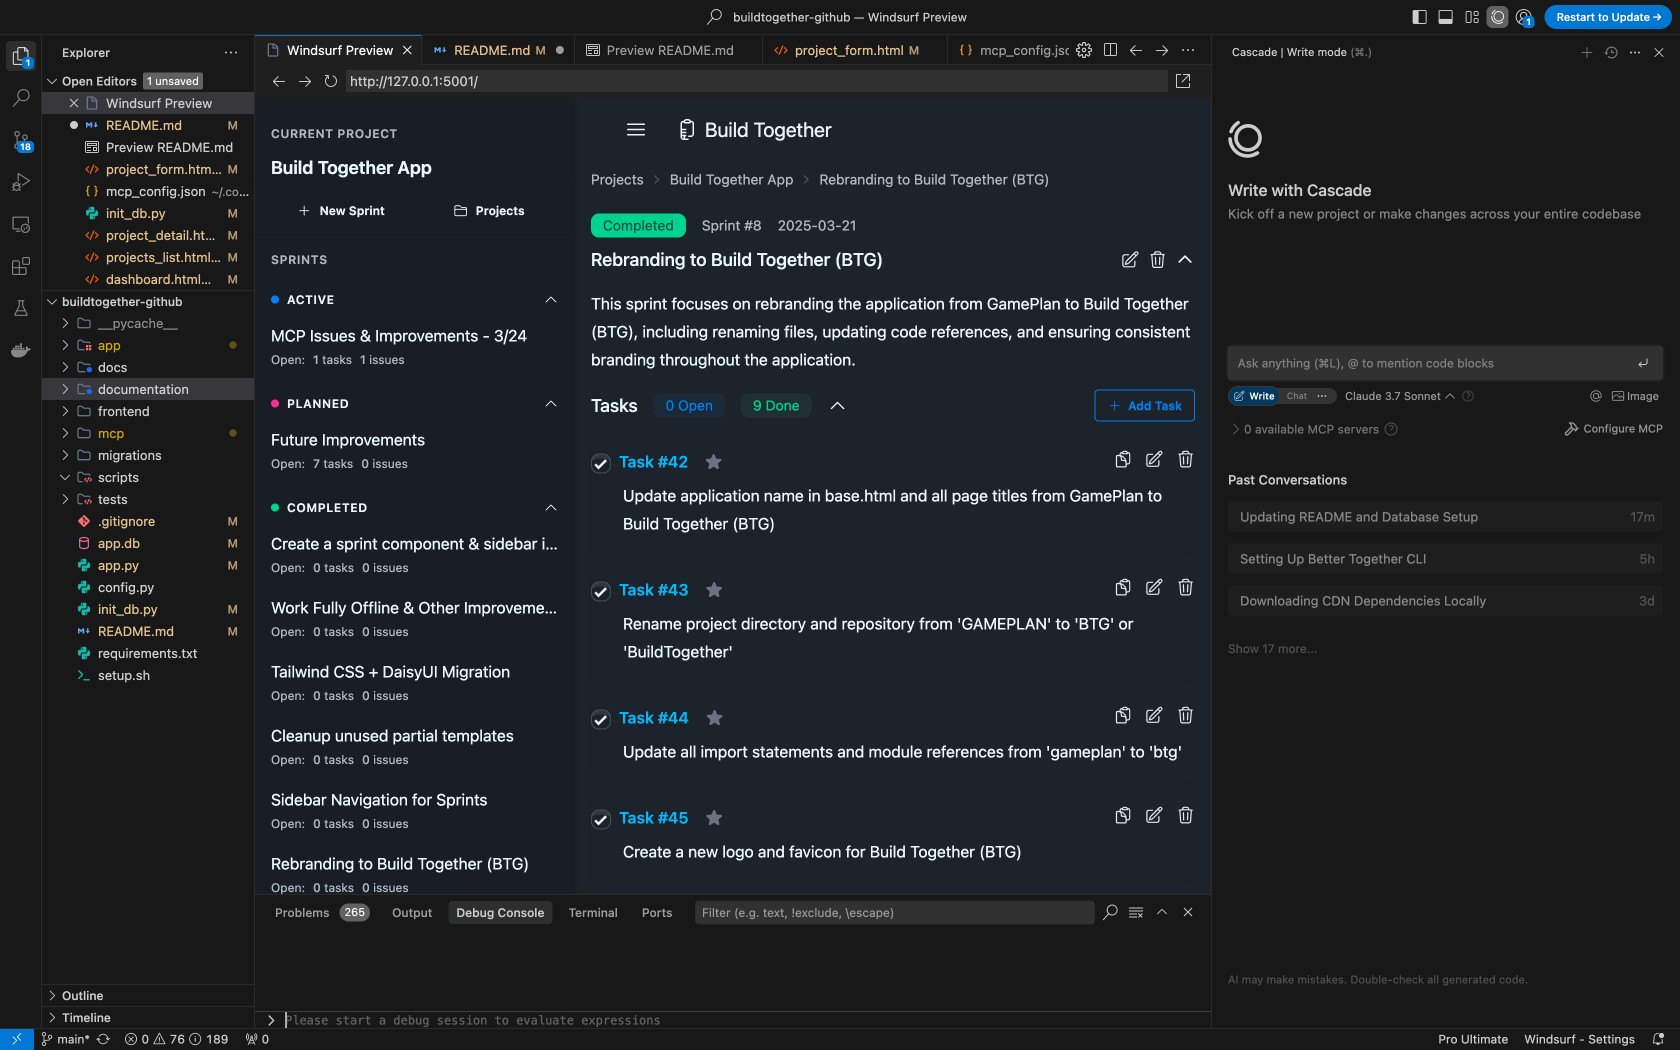1680x1050 pixels.
Task: Go back in preview browser
Action: point(279,81)
